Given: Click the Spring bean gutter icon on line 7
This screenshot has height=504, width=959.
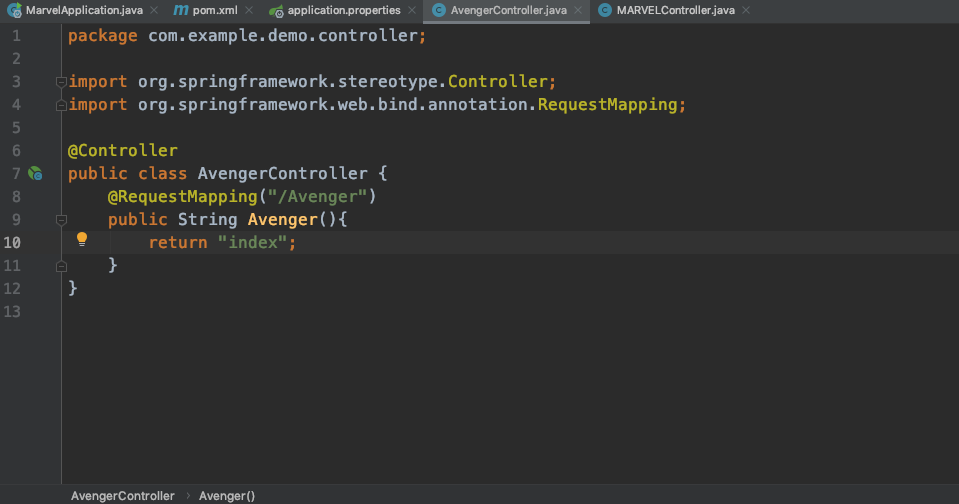Looking at the screenshot, I should coord(35,174).
